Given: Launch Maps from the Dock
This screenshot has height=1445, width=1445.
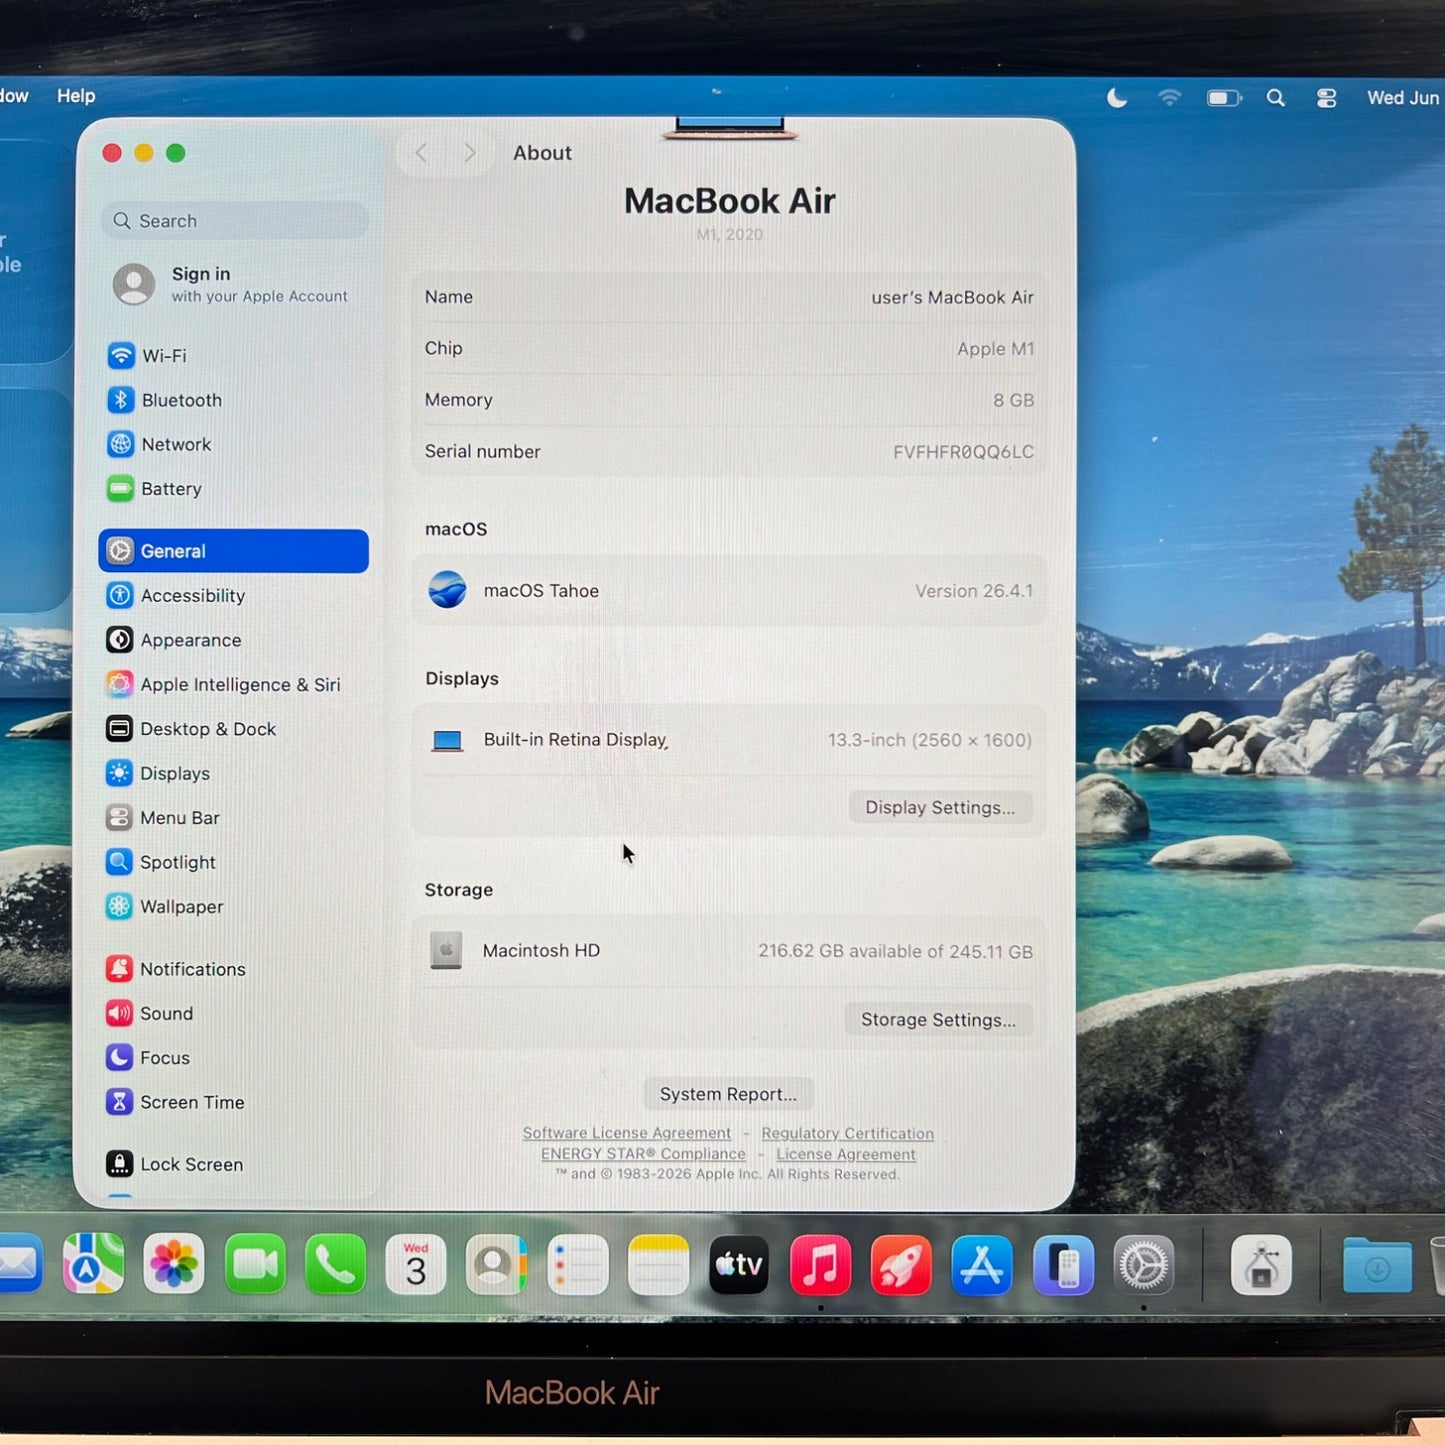Looking at the screenshot, I should (93, 1264).
